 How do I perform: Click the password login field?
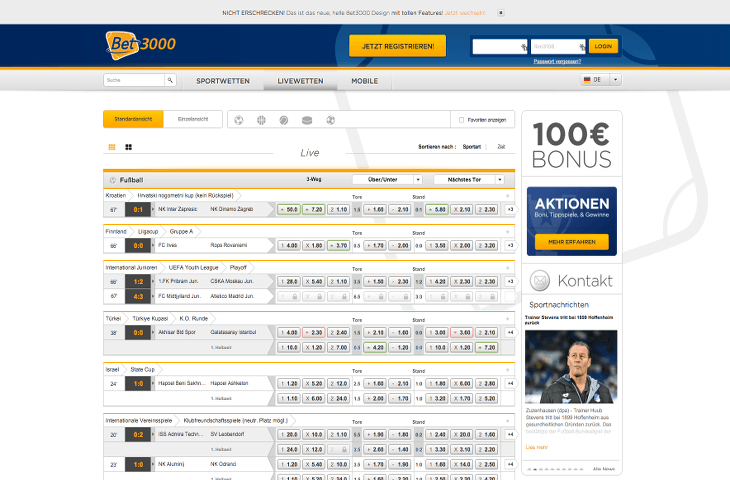558,47
